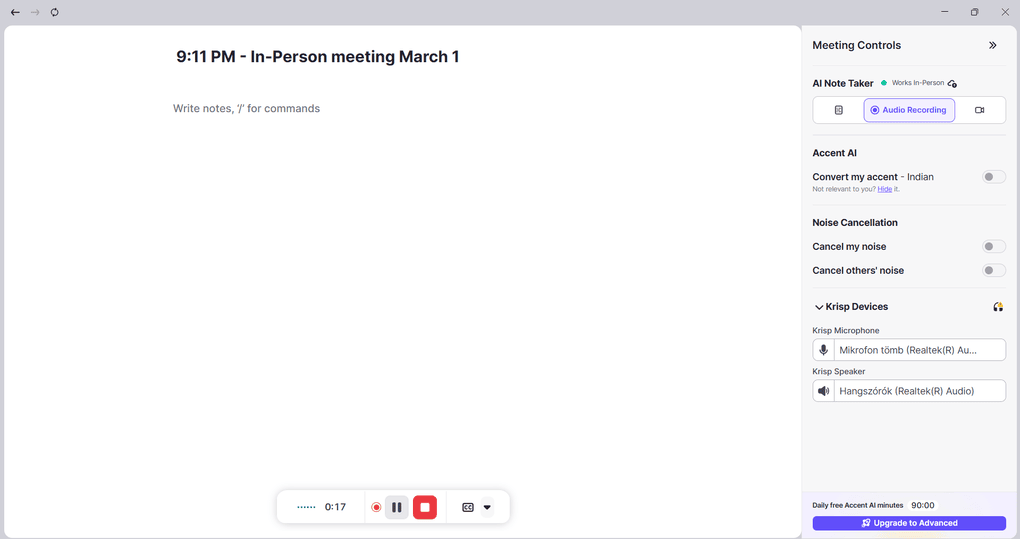The image size is (1020, 539).
Task: Click the cloud info icon beside Works In-Person
Action: click(x=952, y=83)
